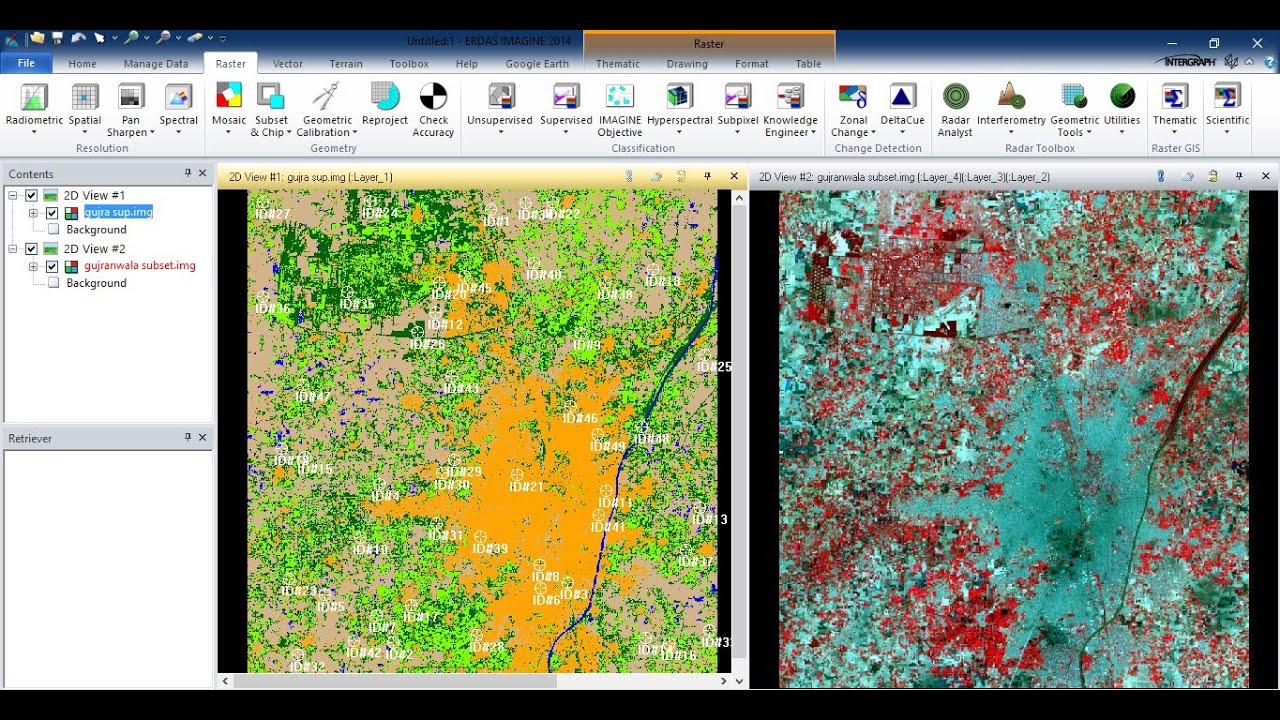The image size is (1280, 720).
Task: Click the Pan Sharpen icon
Action: coord(131,97)
